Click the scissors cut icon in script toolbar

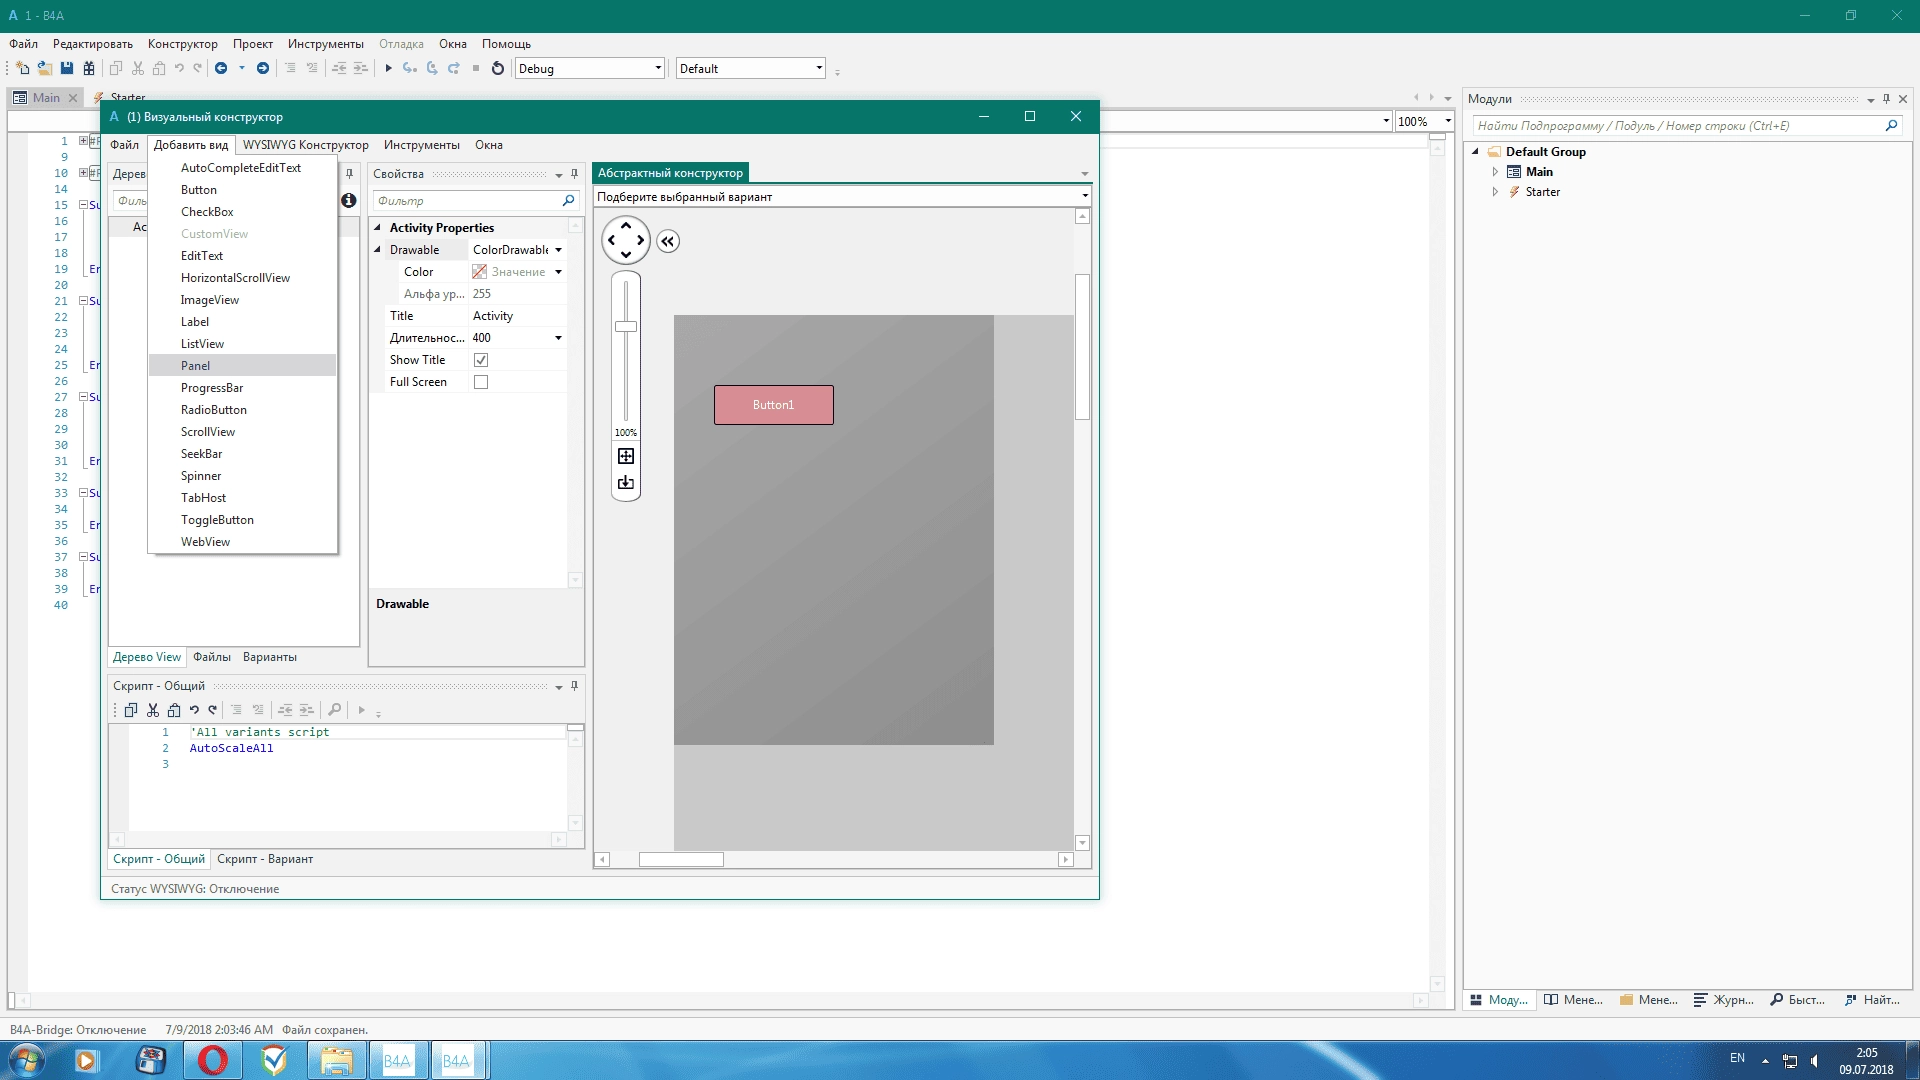[153, 710]
